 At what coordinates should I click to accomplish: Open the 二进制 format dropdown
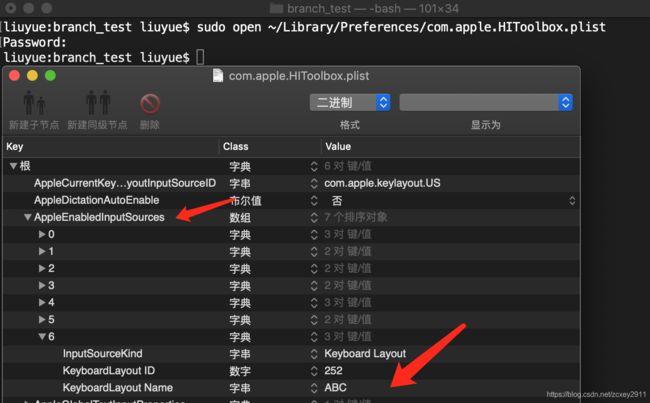pyautogui.click(x=350, y=102)
